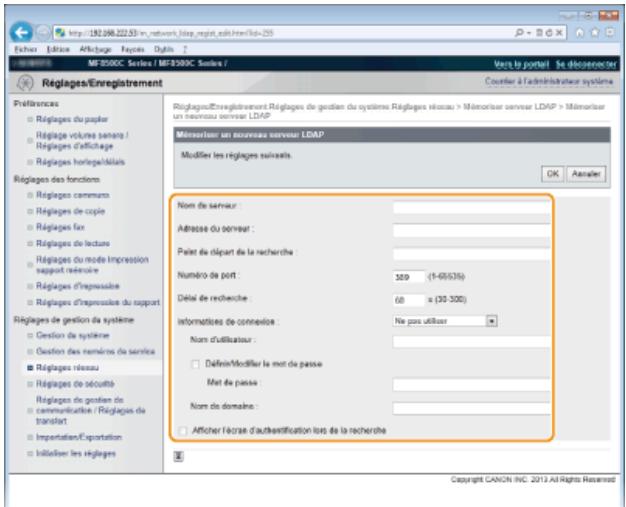Click the Numéro de port field
The image size is (626, 507).
(409, 277)
